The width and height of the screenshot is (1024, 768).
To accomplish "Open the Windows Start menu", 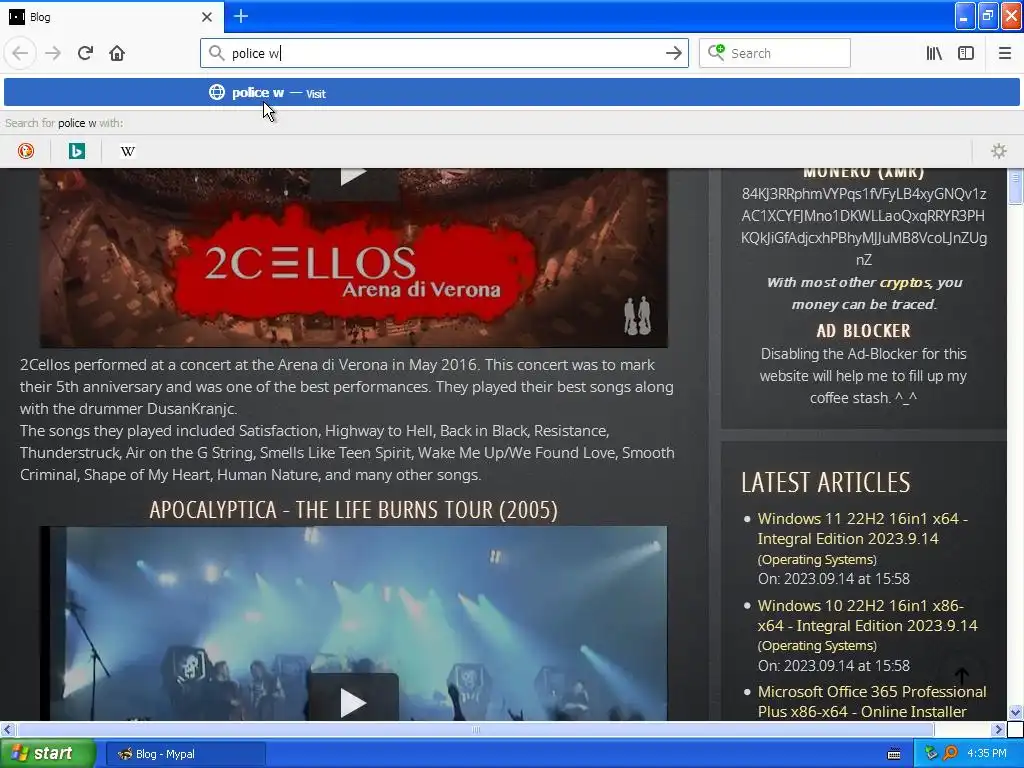I will pyautogui.click(x=48, y=754).
